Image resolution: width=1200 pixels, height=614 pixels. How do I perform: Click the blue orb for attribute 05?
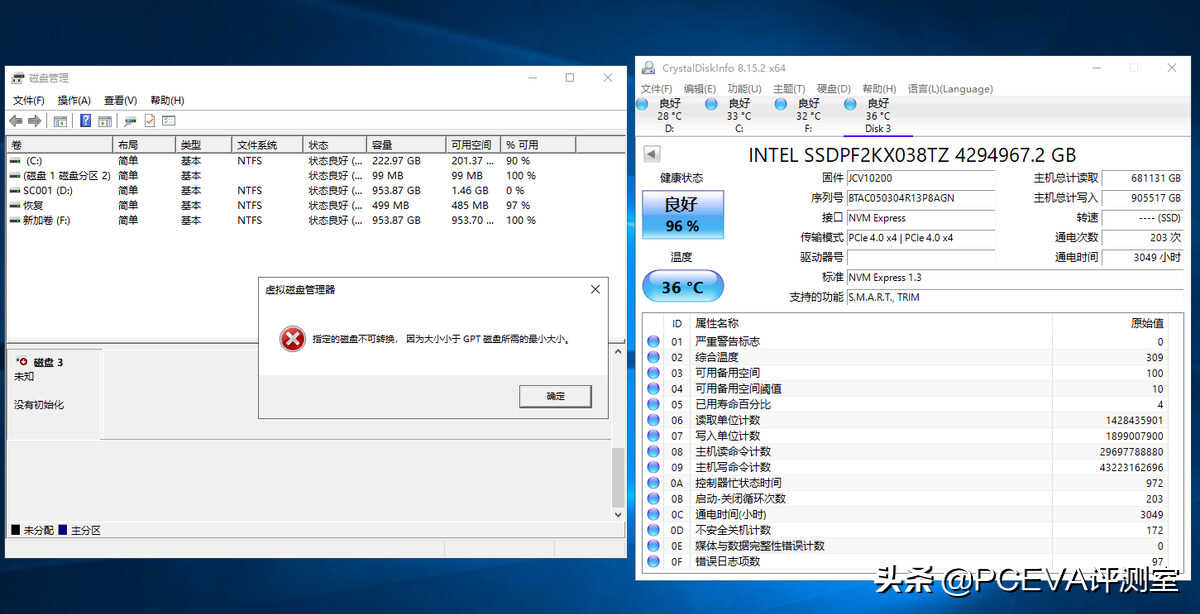pyautogui.click(x=654, y=404)
